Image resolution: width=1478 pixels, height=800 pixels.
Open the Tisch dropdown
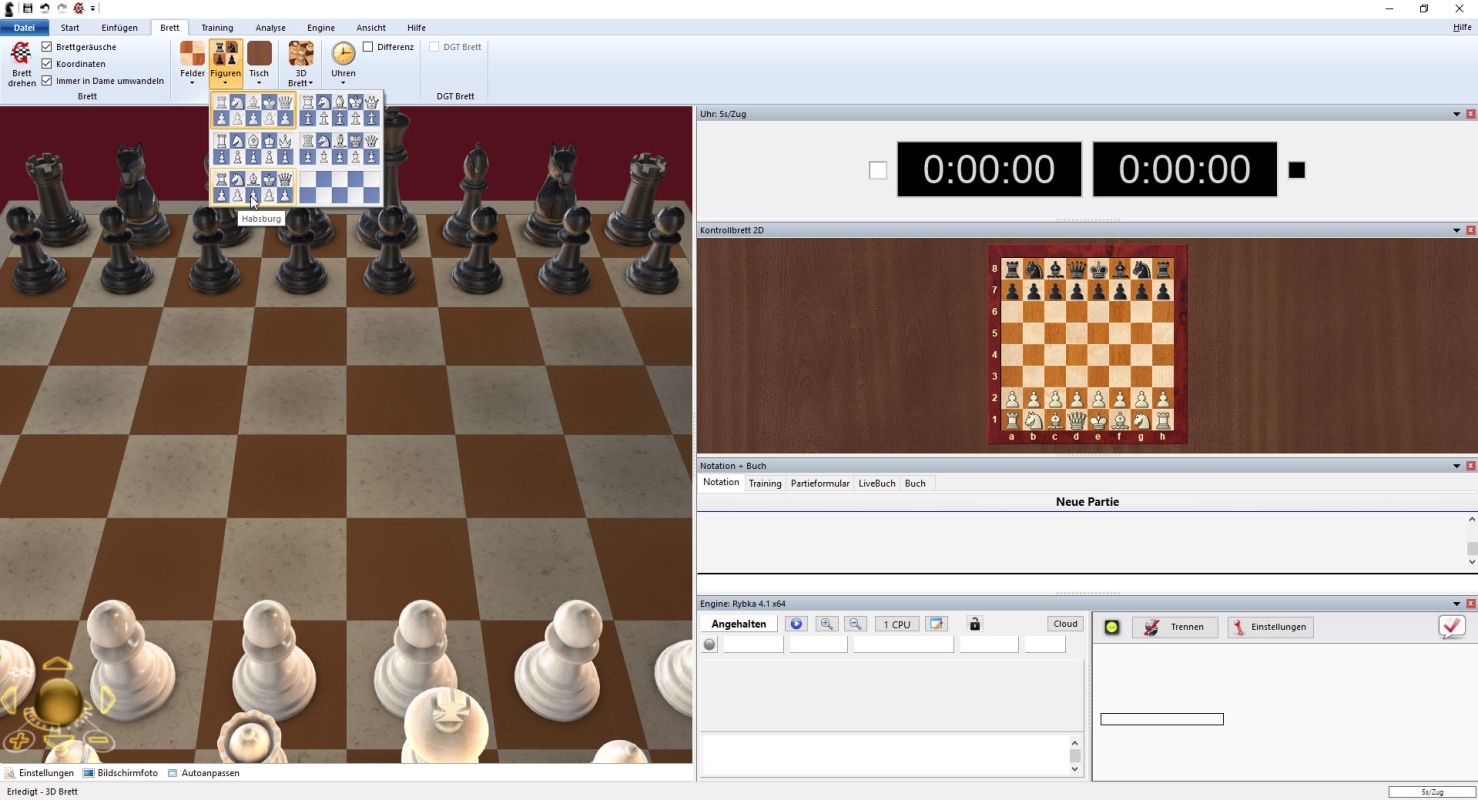click(259, 65)
